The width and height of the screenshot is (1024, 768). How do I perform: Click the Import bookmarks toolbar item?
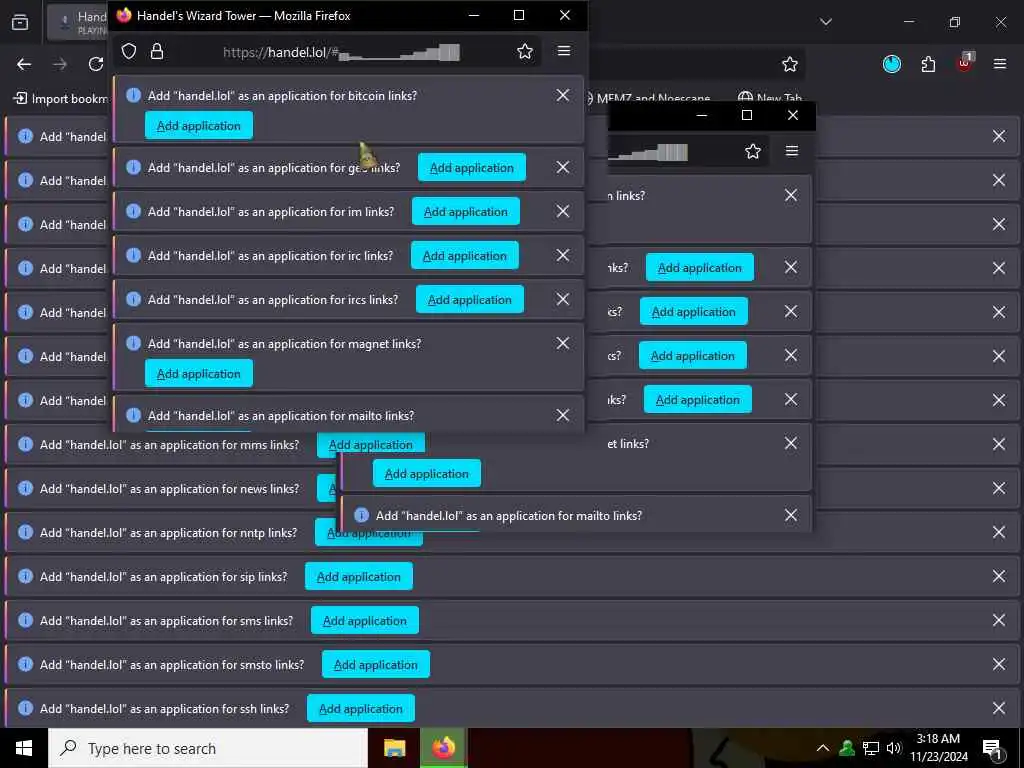(x=61, y=99)
